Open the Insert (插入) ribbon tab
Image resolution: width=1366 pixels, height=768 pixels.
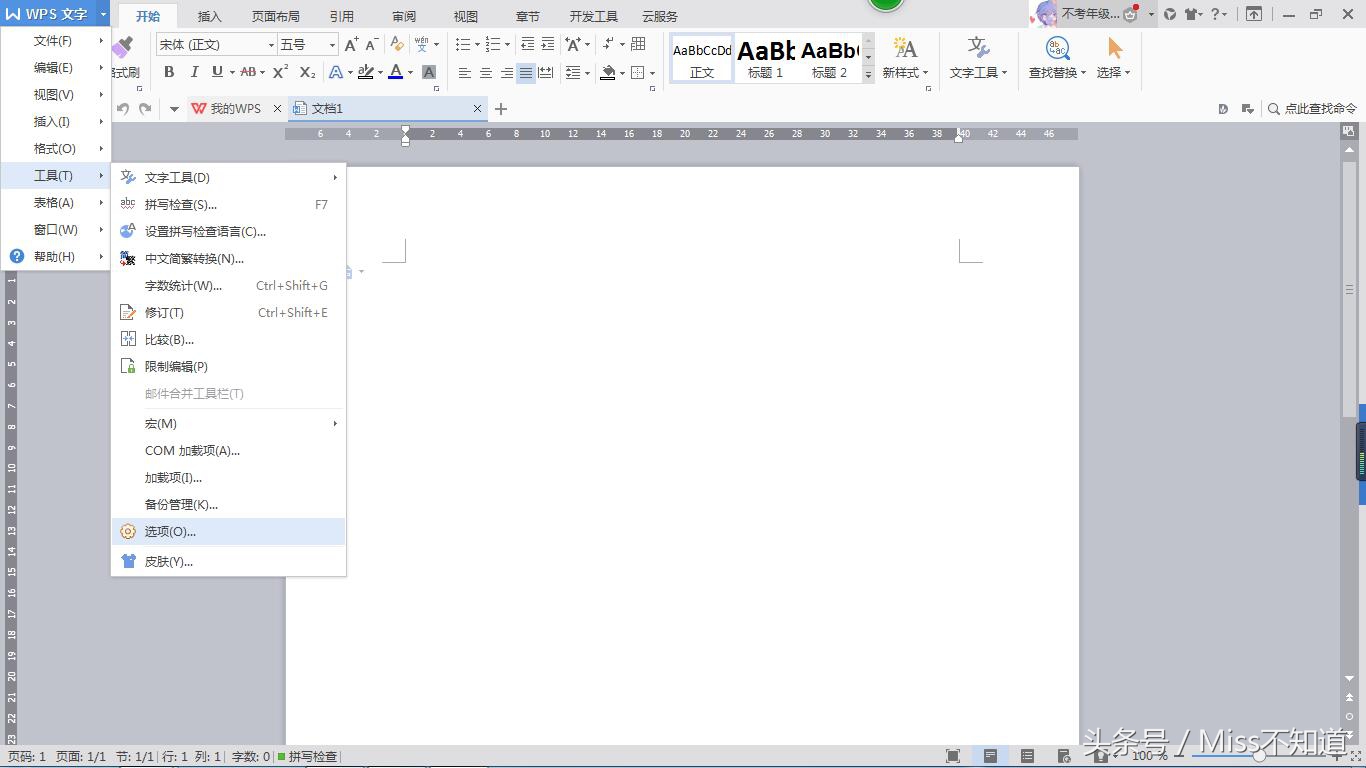point(210,16)
